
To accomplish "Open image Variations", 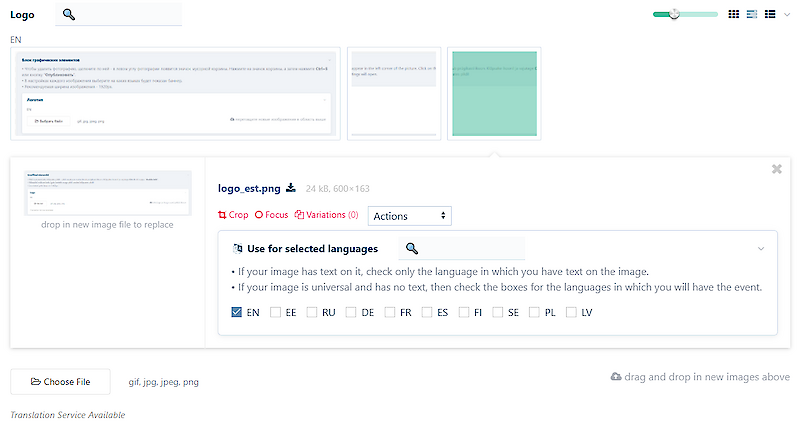I will pyautogui.click(x=327, y=215).
